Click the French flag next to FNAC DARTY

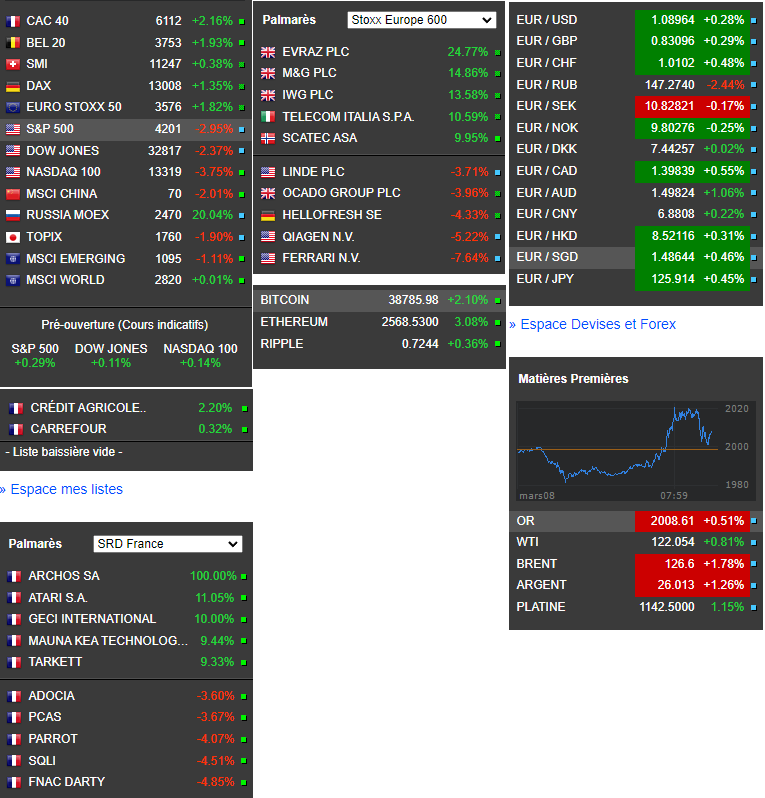point(14,782)
